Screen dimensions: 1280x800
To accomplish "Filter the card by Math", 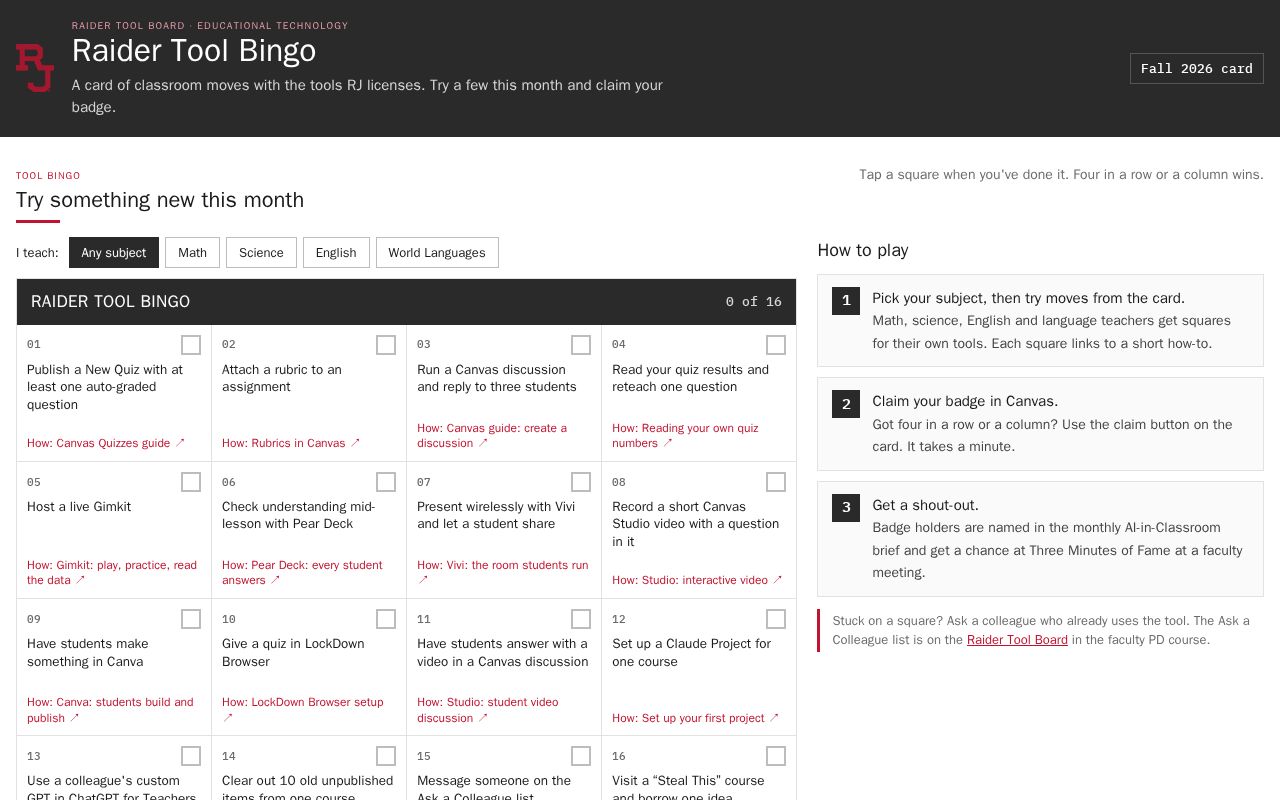I will 192,253.
